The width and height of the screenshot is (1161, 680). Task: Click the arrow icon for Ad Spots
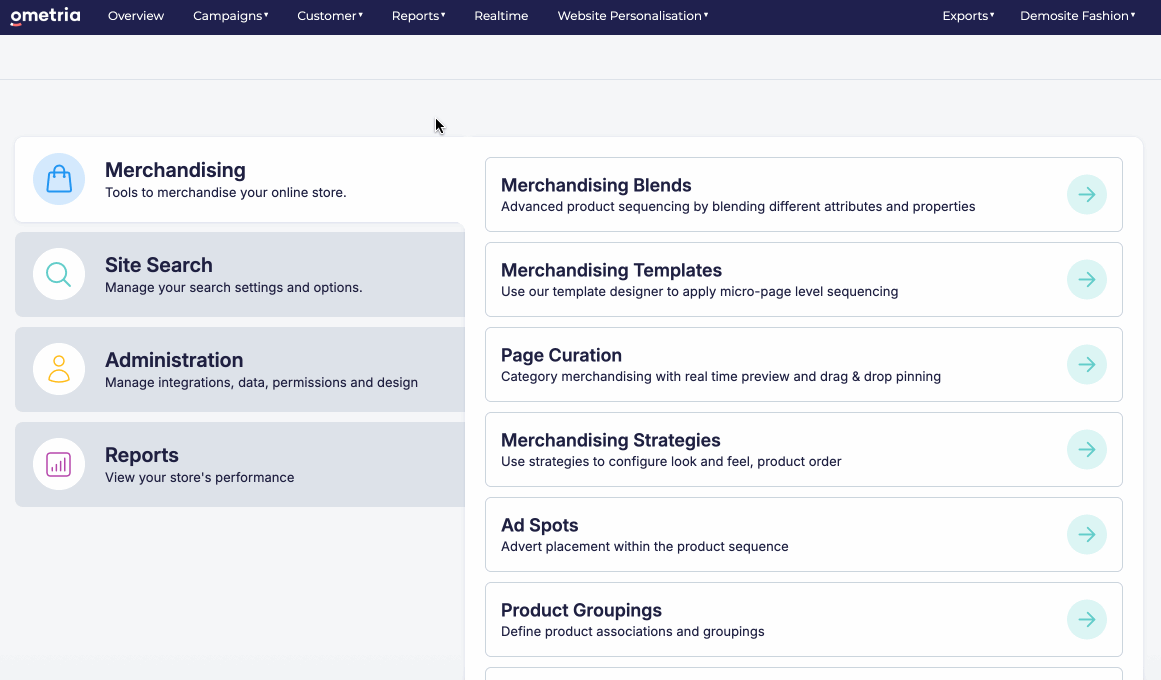pos(1087,534)
